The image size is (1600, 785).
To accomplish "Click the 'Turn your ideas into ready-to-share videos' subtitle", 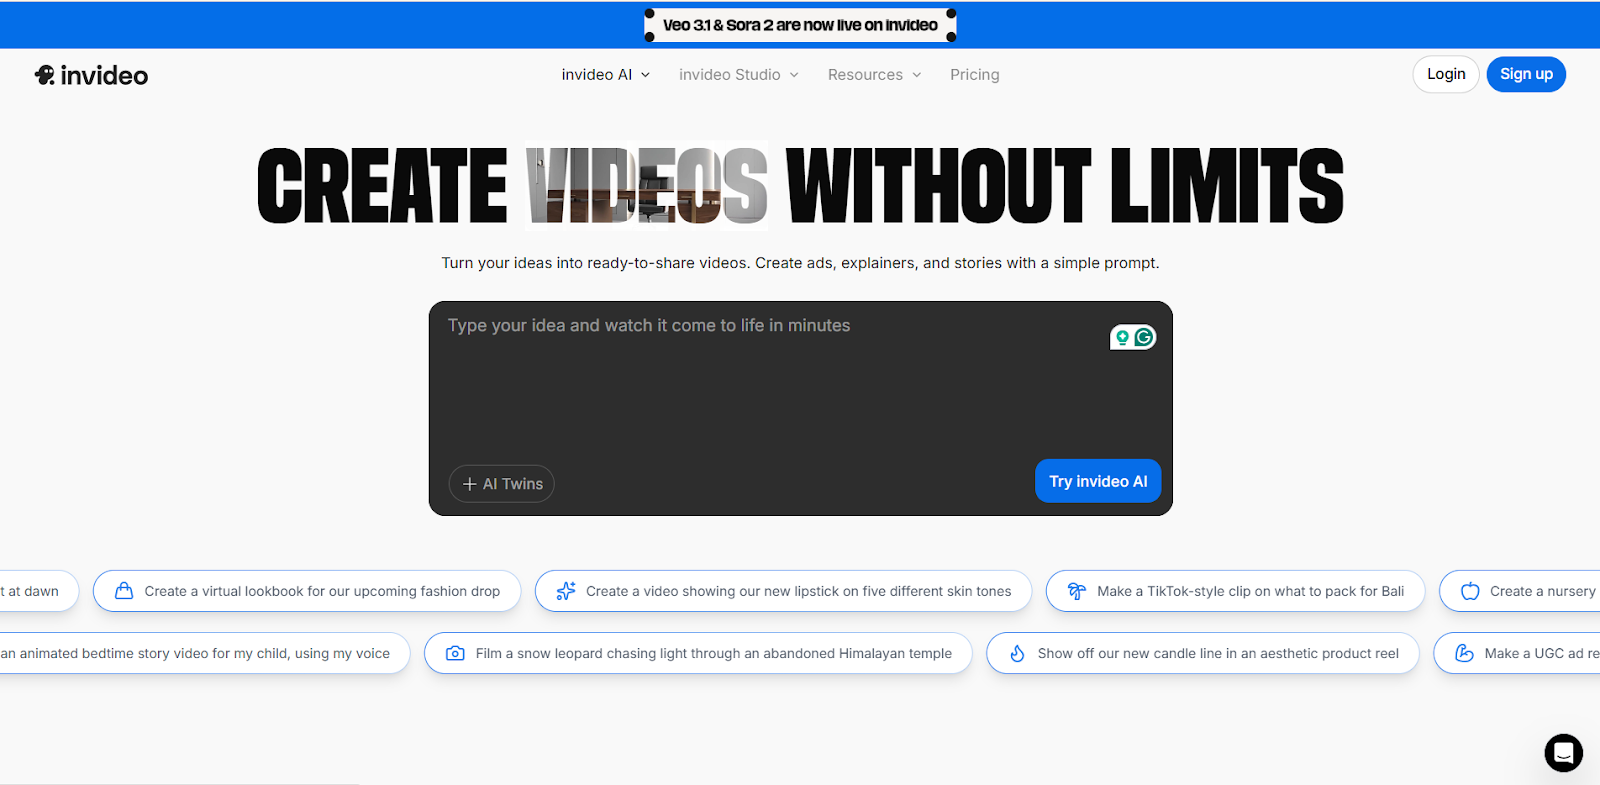I will [800, 263].
